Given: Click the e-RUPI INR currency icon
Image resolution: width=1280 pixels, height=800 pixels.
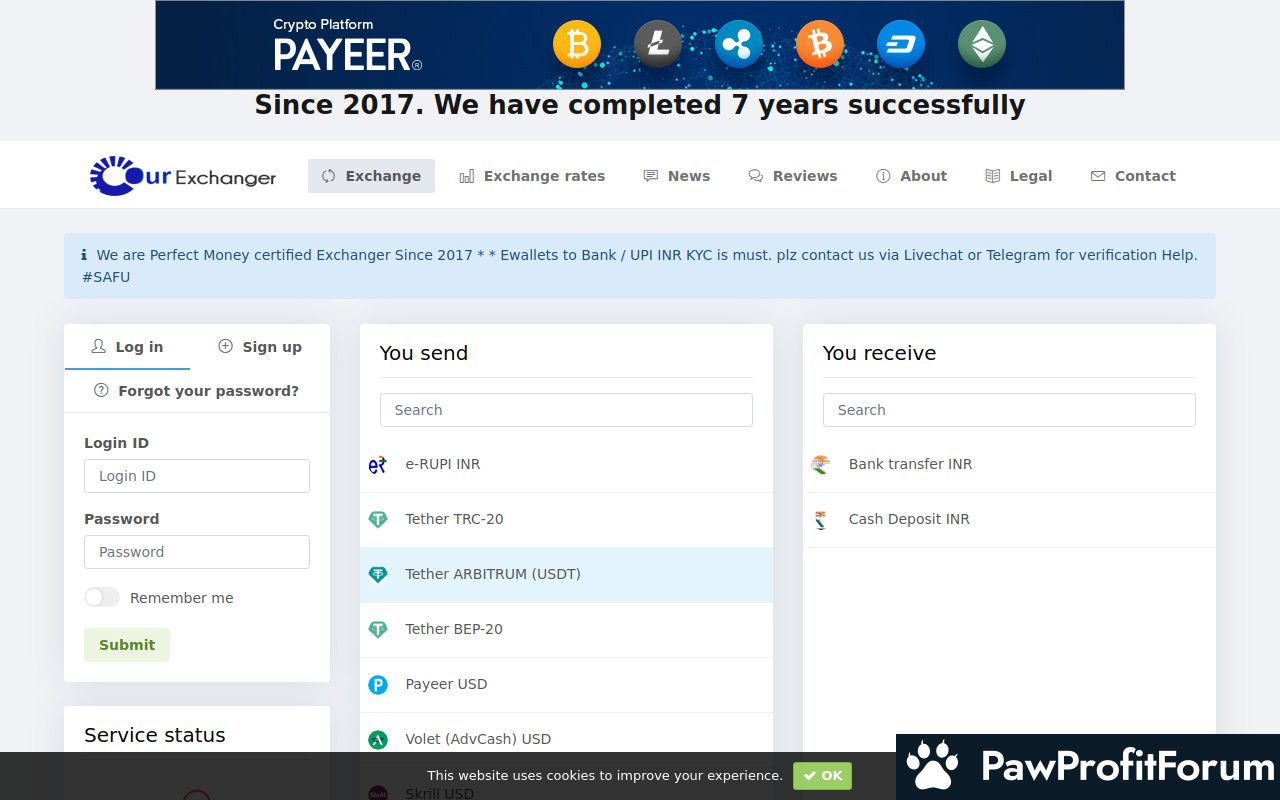Looking at the screenshot, I should coord(378,465).
